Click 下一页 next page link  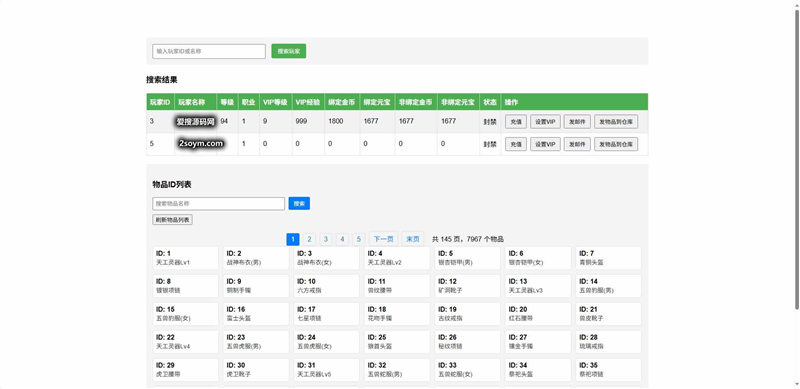[x=383, y=239]
